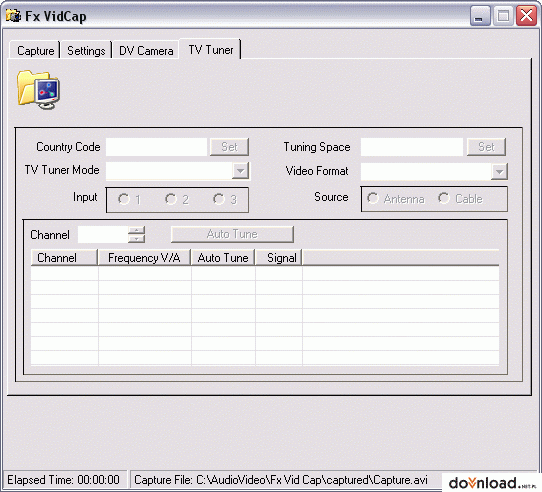Click the Tuning Space input field
Image resolution: width=542 pixels, height=492 pixels.
(x=412, y=147)
